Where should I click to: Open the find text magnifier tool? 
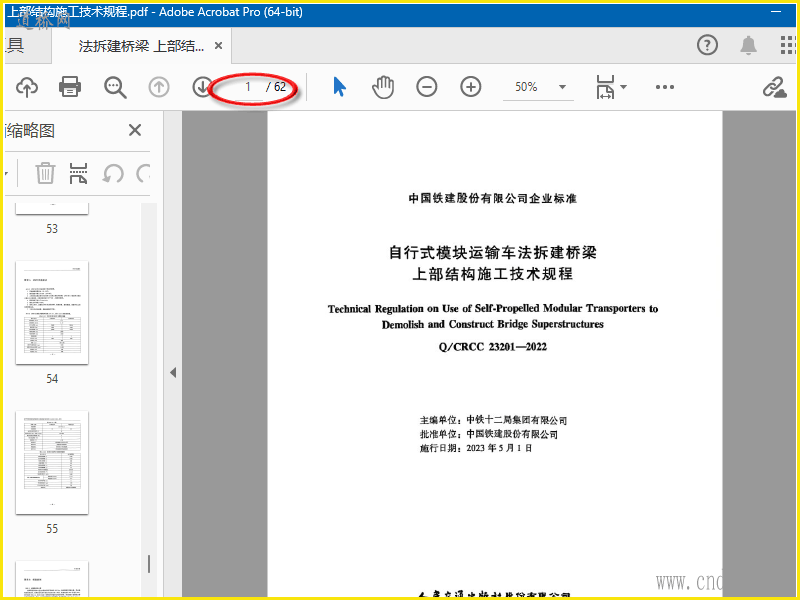pyautogui.click(x=115, y=87)
